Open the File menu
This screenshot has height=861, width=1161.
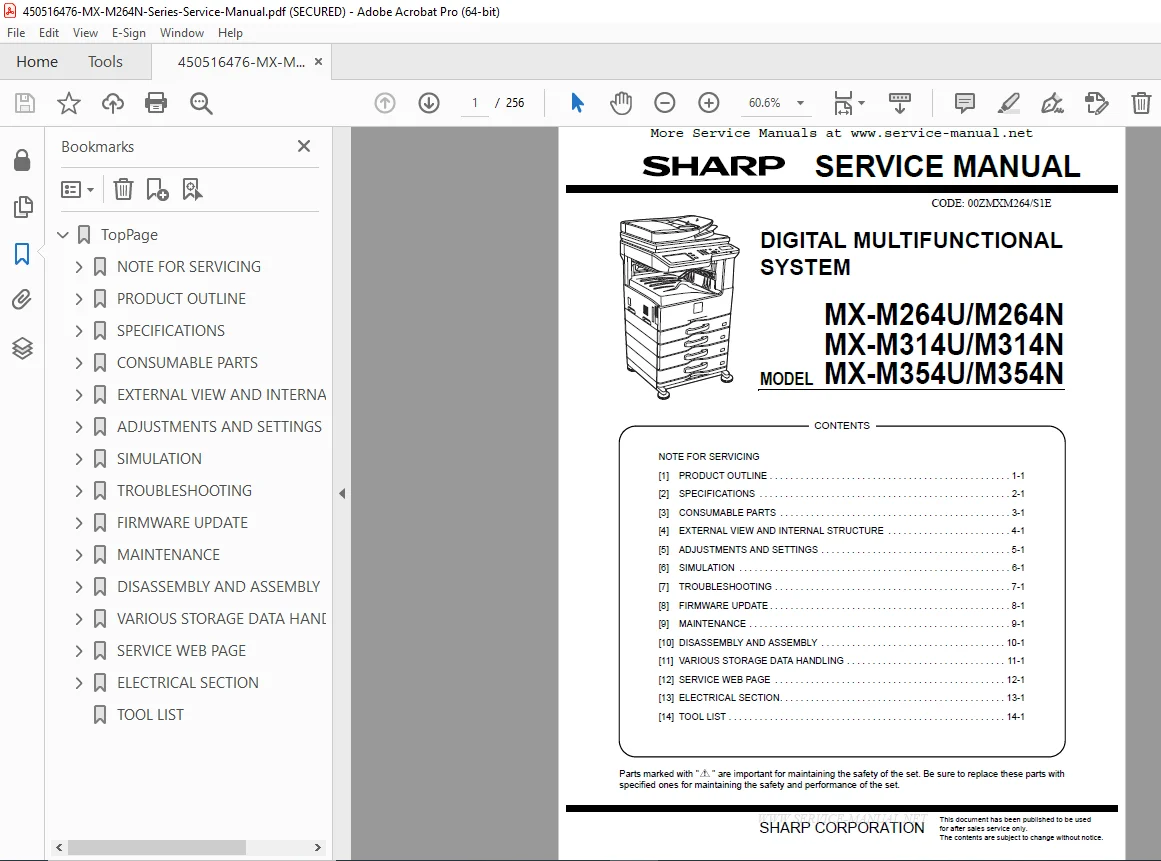tap(16, 33)
